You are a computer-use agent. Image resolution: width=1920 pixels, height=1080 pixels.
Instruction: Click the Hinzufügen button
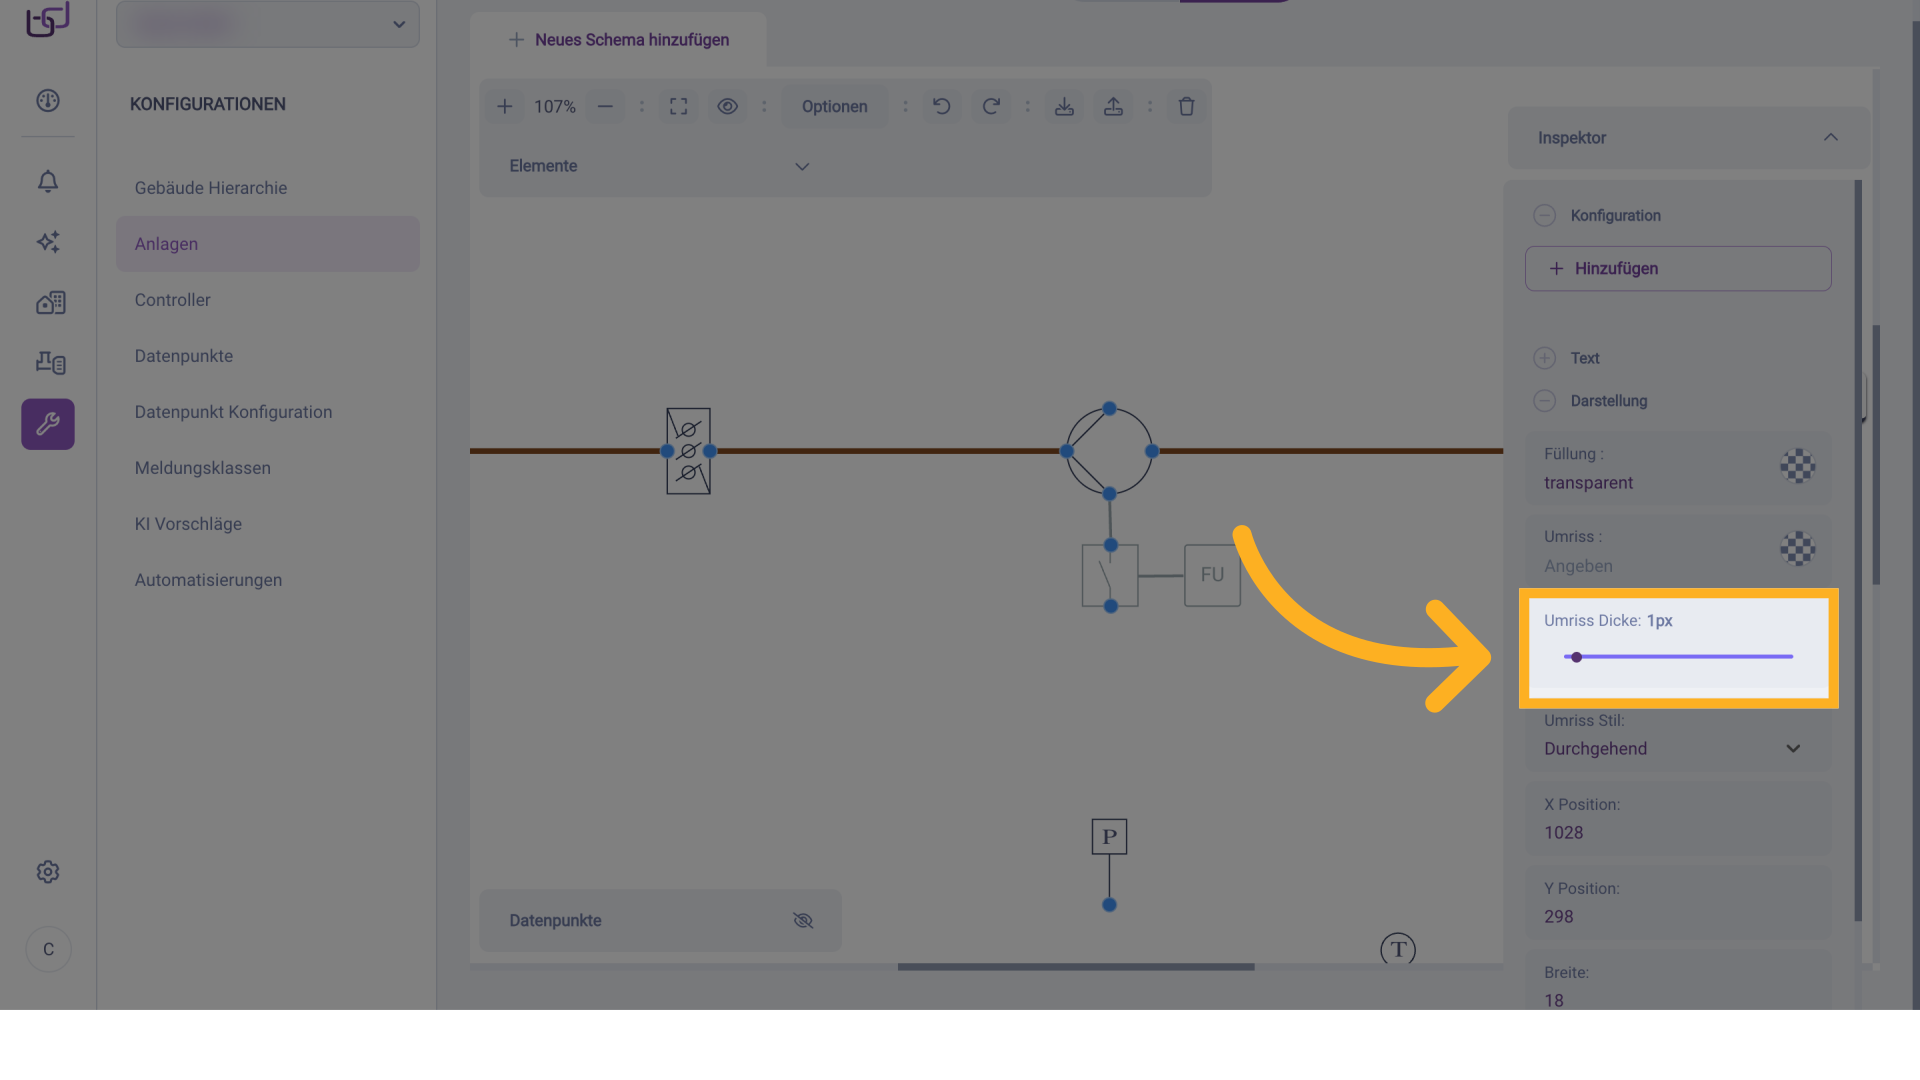pos(1677,268)
